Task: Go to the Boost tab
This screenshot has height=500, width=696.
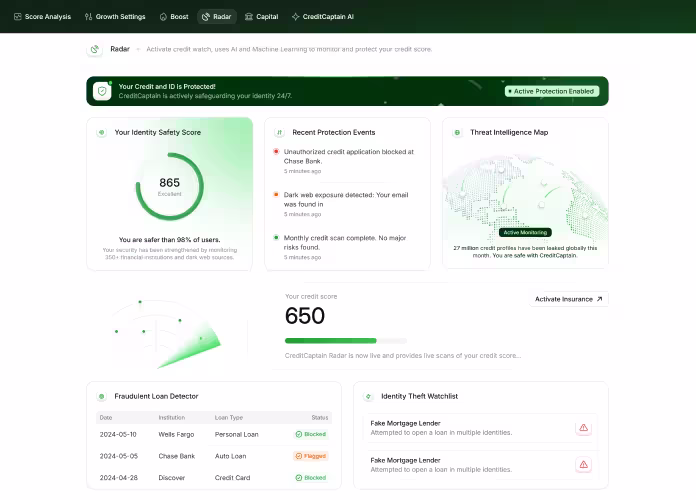Action: [x=174, y=16]
